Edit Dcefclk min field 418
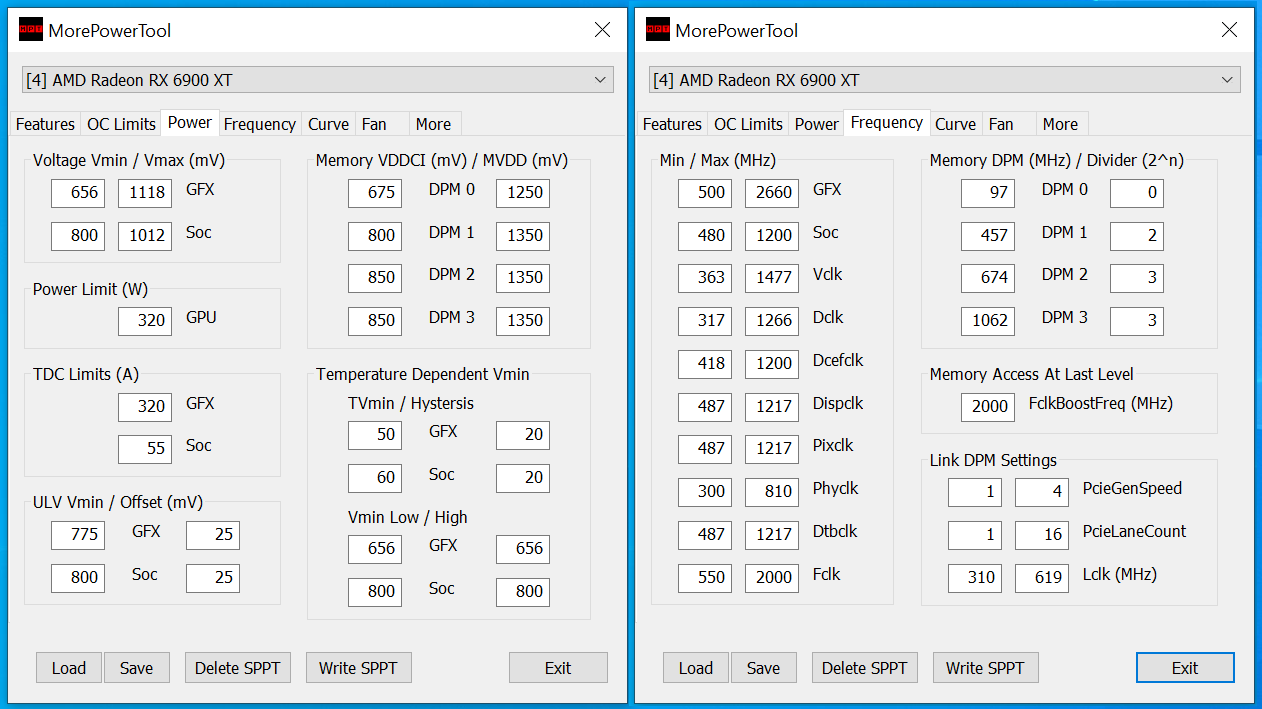Screen dimensions: 1262x709 (705, 364)
